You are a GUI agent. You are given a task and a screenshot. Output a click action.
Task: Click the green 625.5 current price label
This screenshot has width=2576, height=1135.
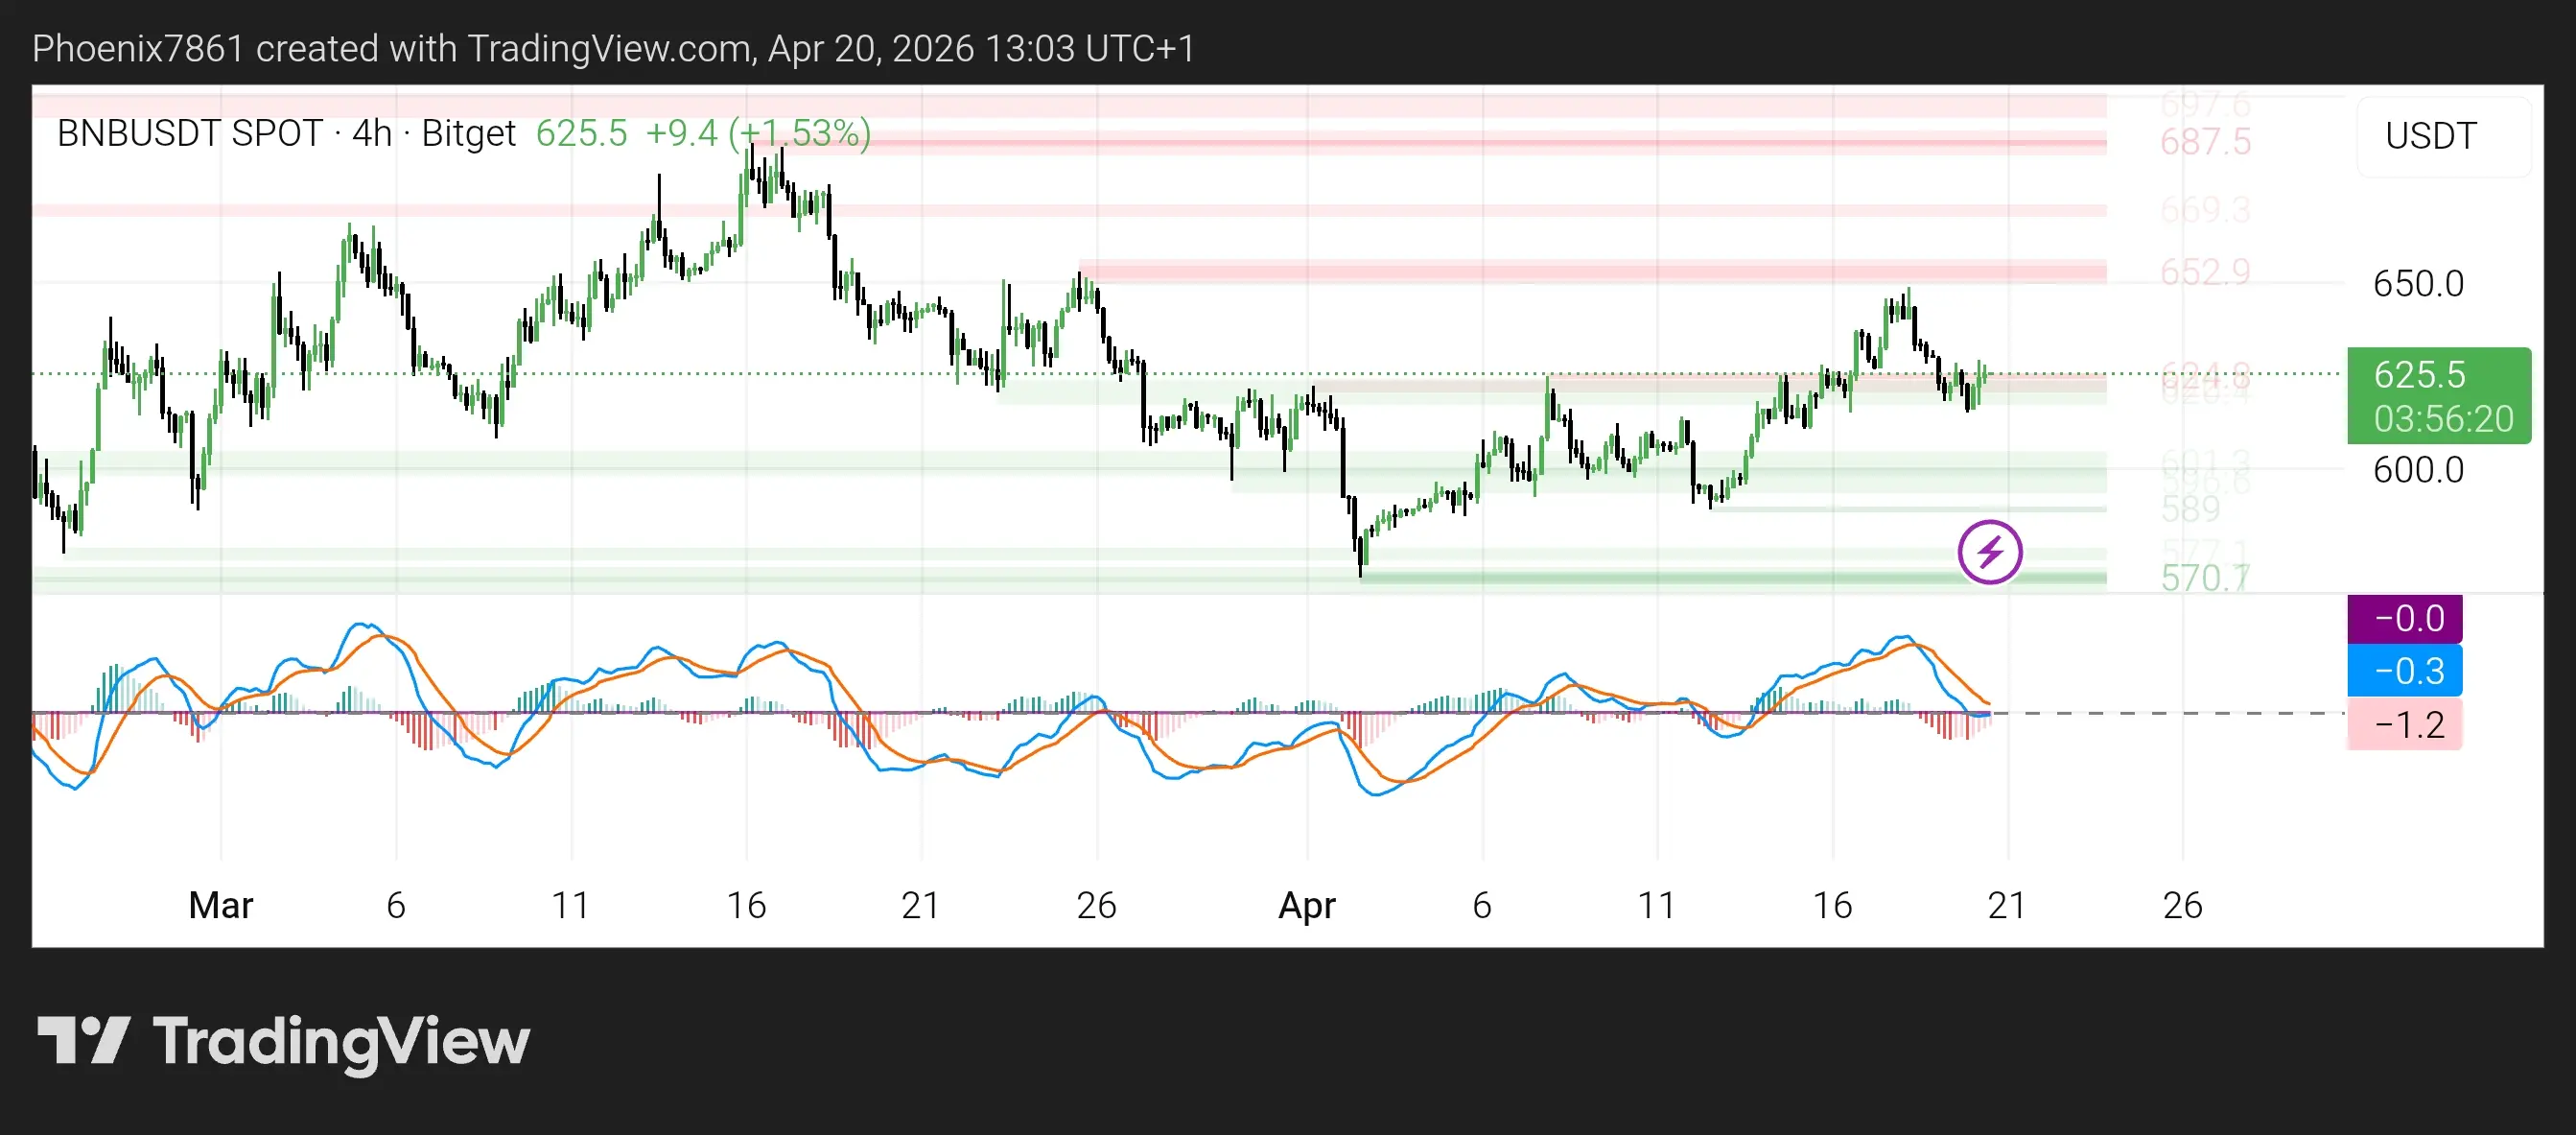point(2418,375)
